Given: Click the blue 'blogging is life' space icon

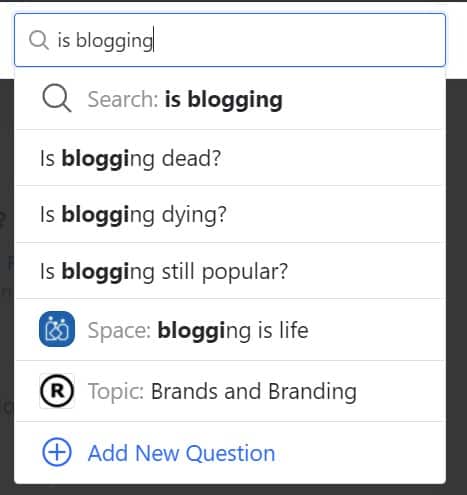Looking at the screenshot, I should 57,329.
